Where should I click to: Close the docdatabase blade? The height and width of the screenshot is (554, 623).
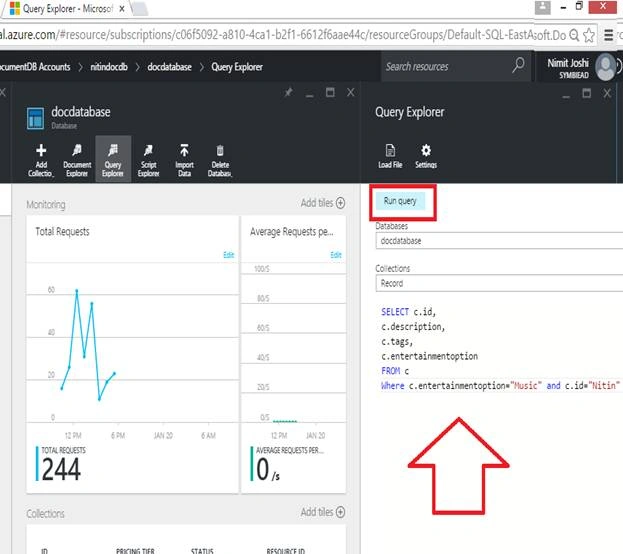point(350,93)
